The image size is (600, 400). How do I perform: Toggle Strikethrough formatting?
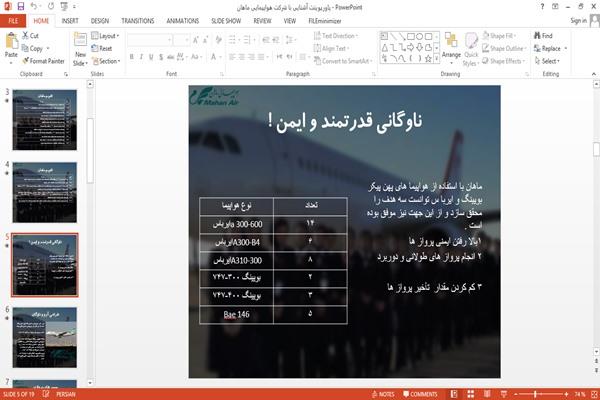170,57
